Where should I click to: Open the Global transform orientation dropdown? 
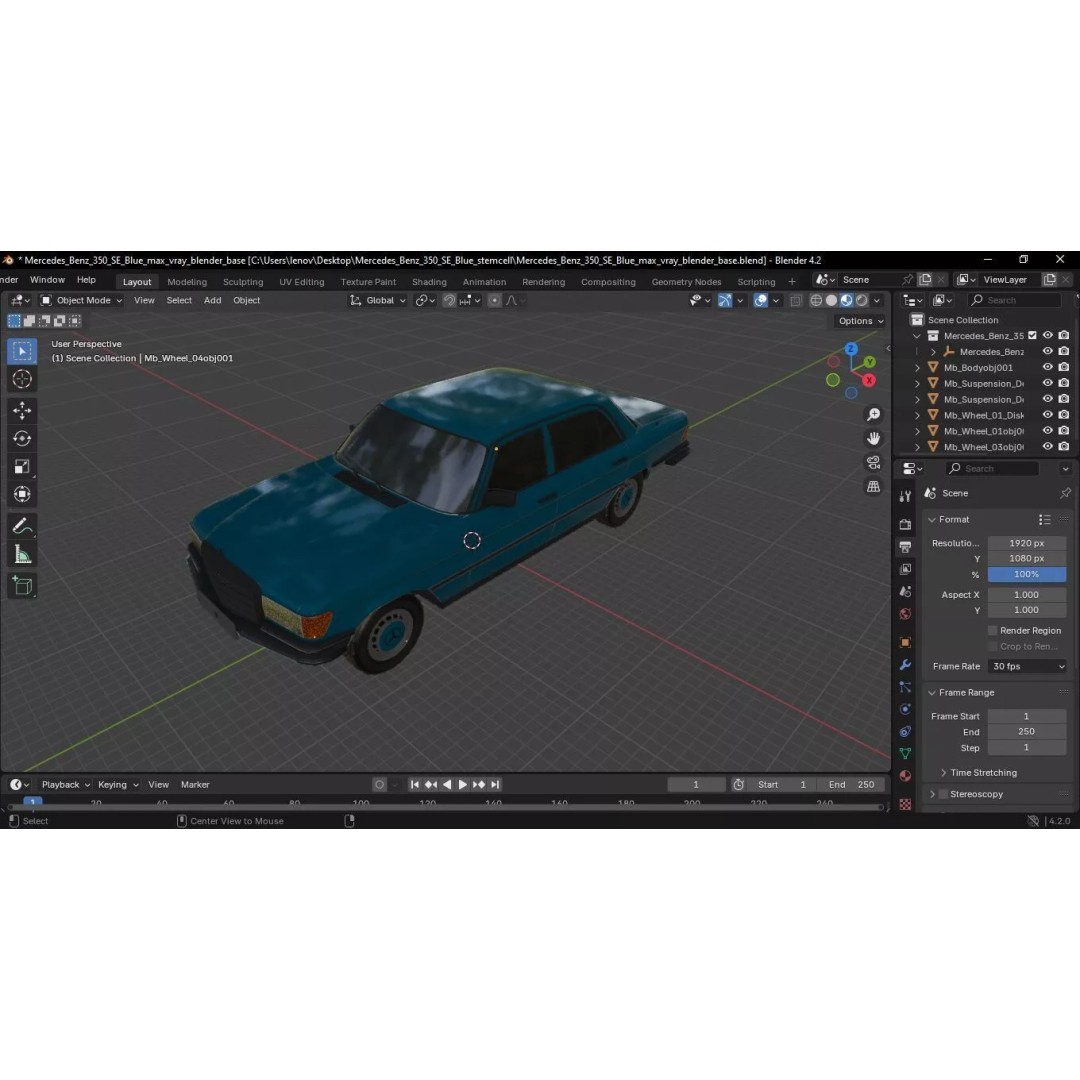pyautogui.click(x=377, y=300)
